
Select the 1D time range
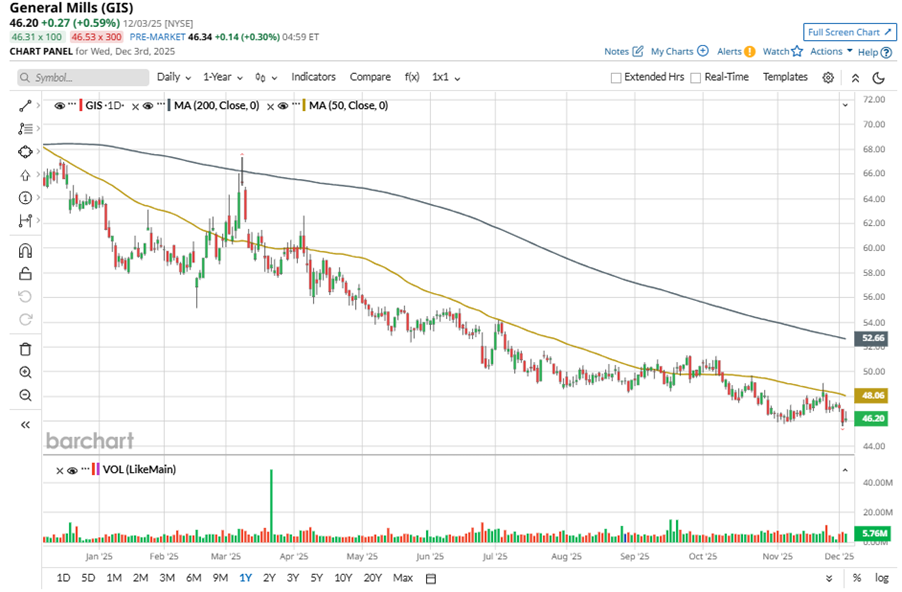click(63, 578)
